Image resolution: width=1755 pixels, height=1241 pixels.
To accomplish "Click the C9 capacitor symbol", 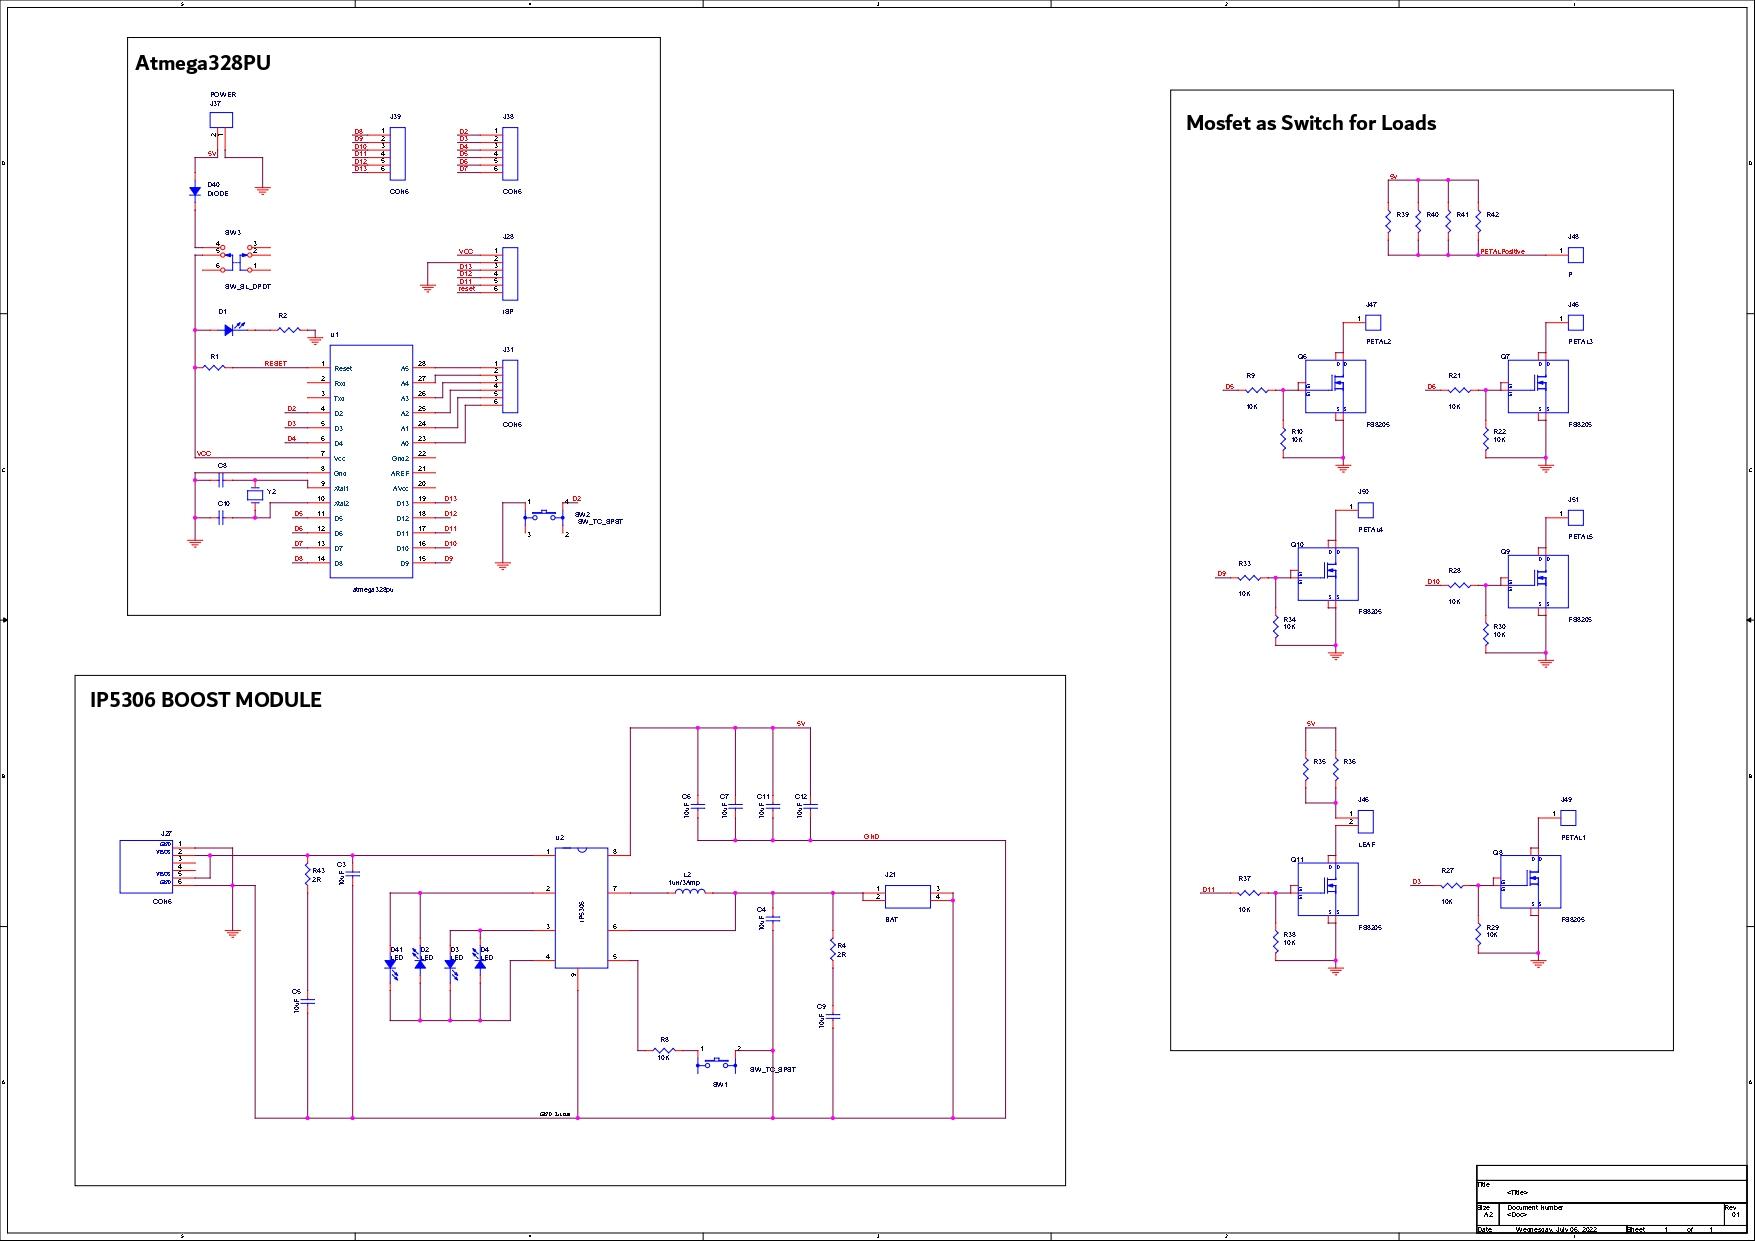I will pos(833,1016).
